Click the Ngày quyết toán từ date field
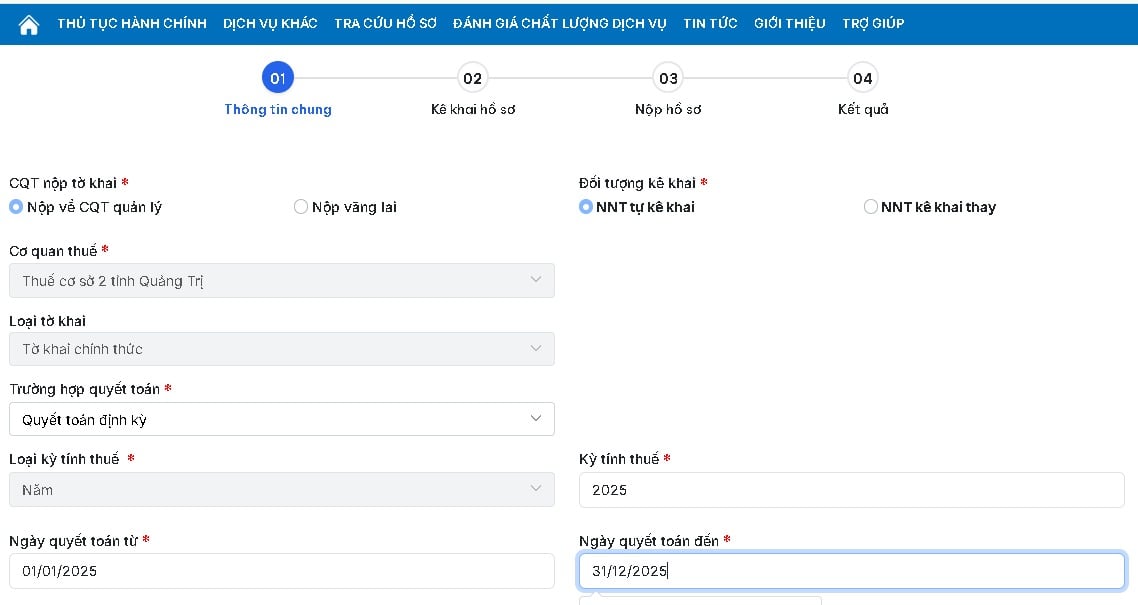 click(x=281, y=571)
